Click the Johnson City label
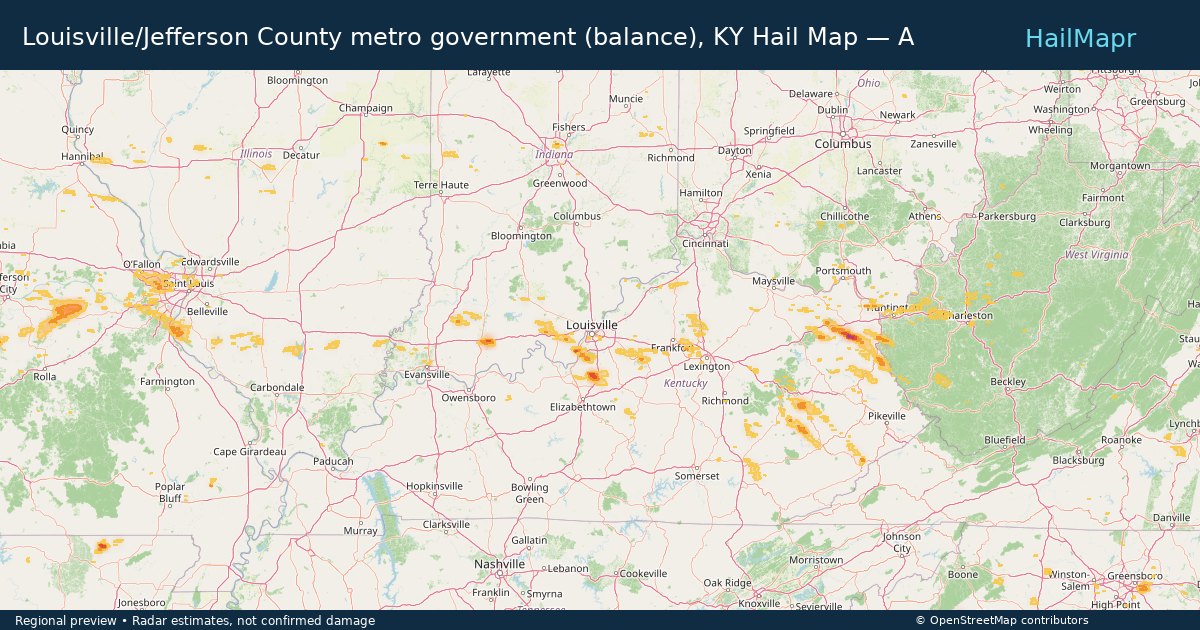Screen dimensions: 1200x630 pos(902,543)
